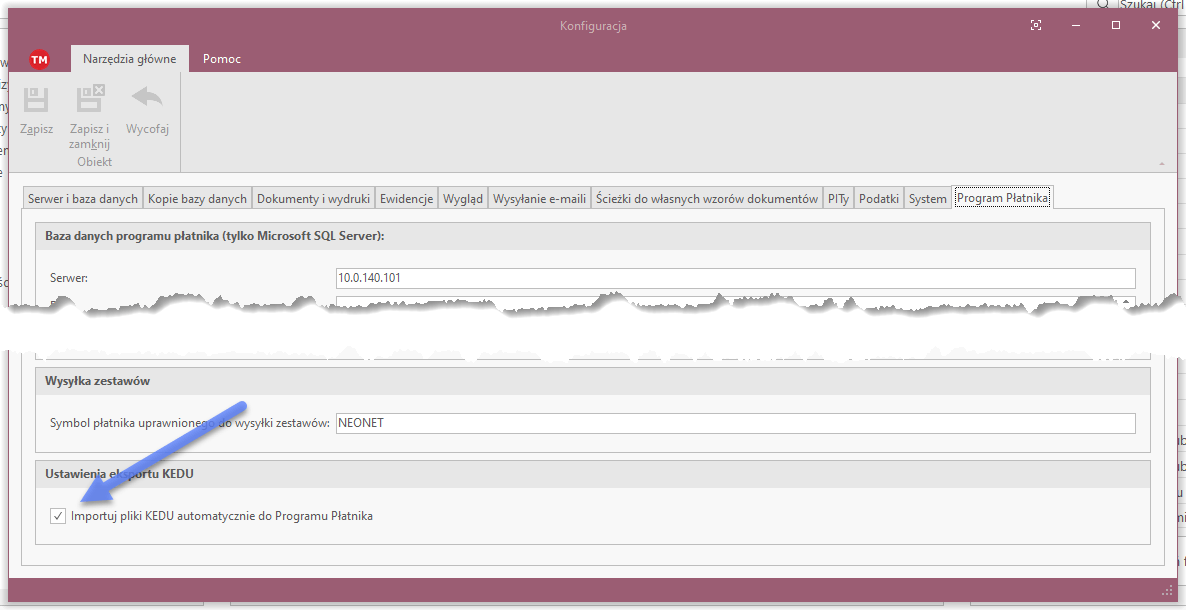This screenshot has width=1186, height=610.
Task: Switch to Serwer i baza danych tab
Action: pyautogui.click(x=82, y=199)
